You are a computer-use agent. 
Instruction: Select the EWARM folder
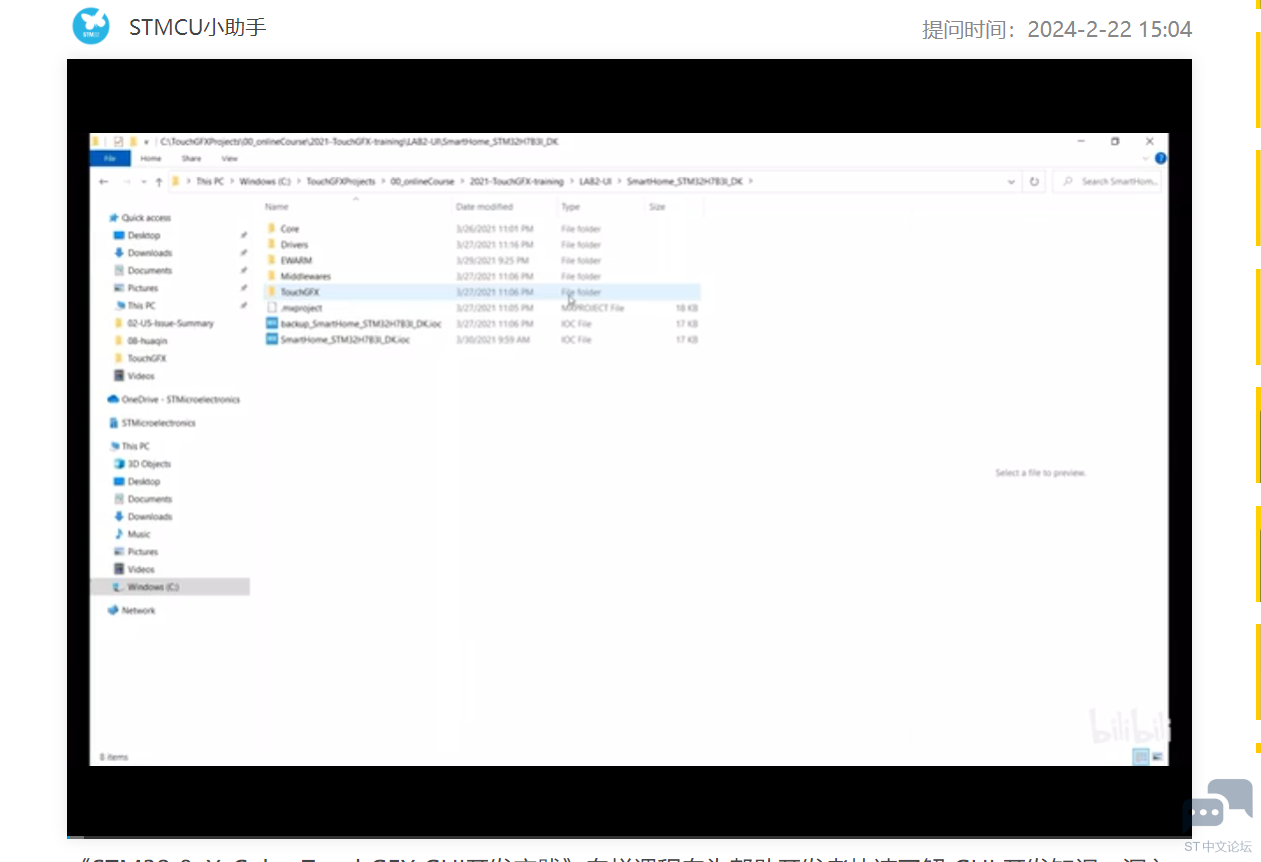296,261
